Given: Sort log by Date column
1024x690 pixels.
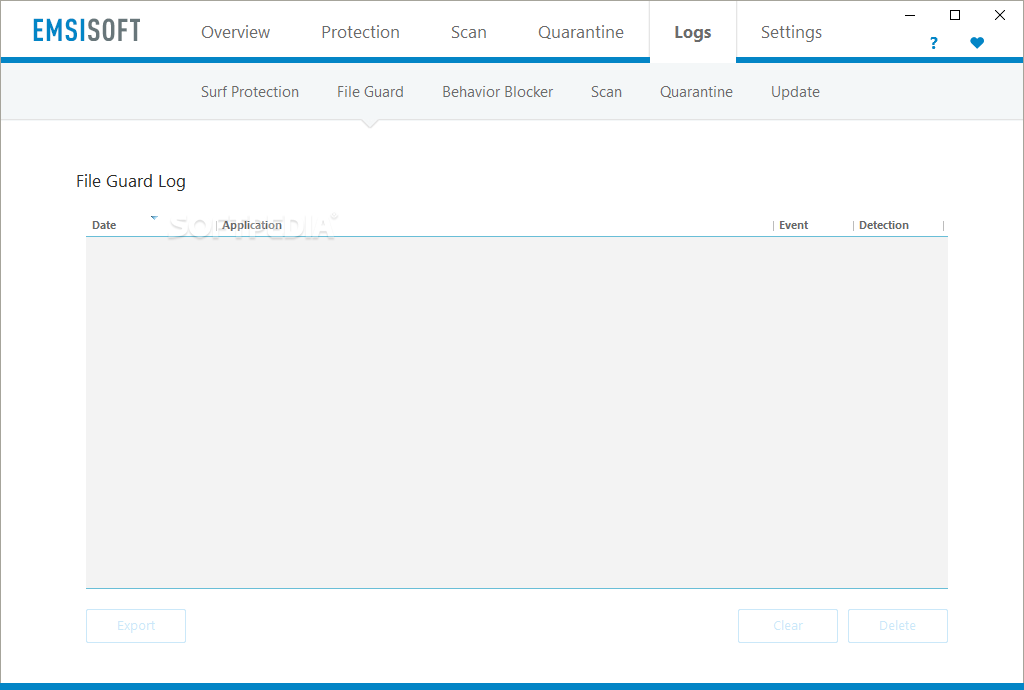Looking at the screenshot, I should coord(104,225).
